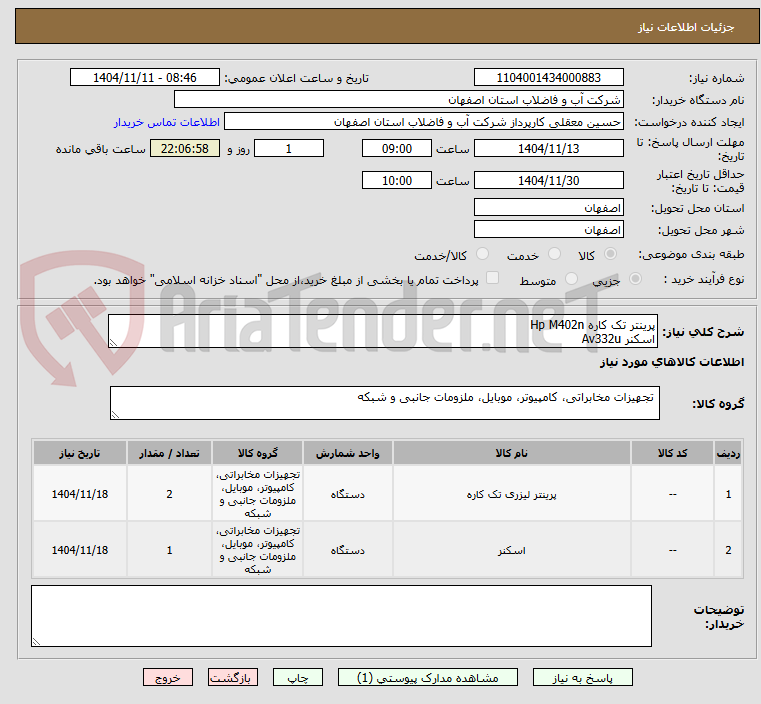The height and width of the screenshot is (704, 761).
Task: Click the resize handle of توضیحات خریدار box
Action: click(x=36, y=641)
